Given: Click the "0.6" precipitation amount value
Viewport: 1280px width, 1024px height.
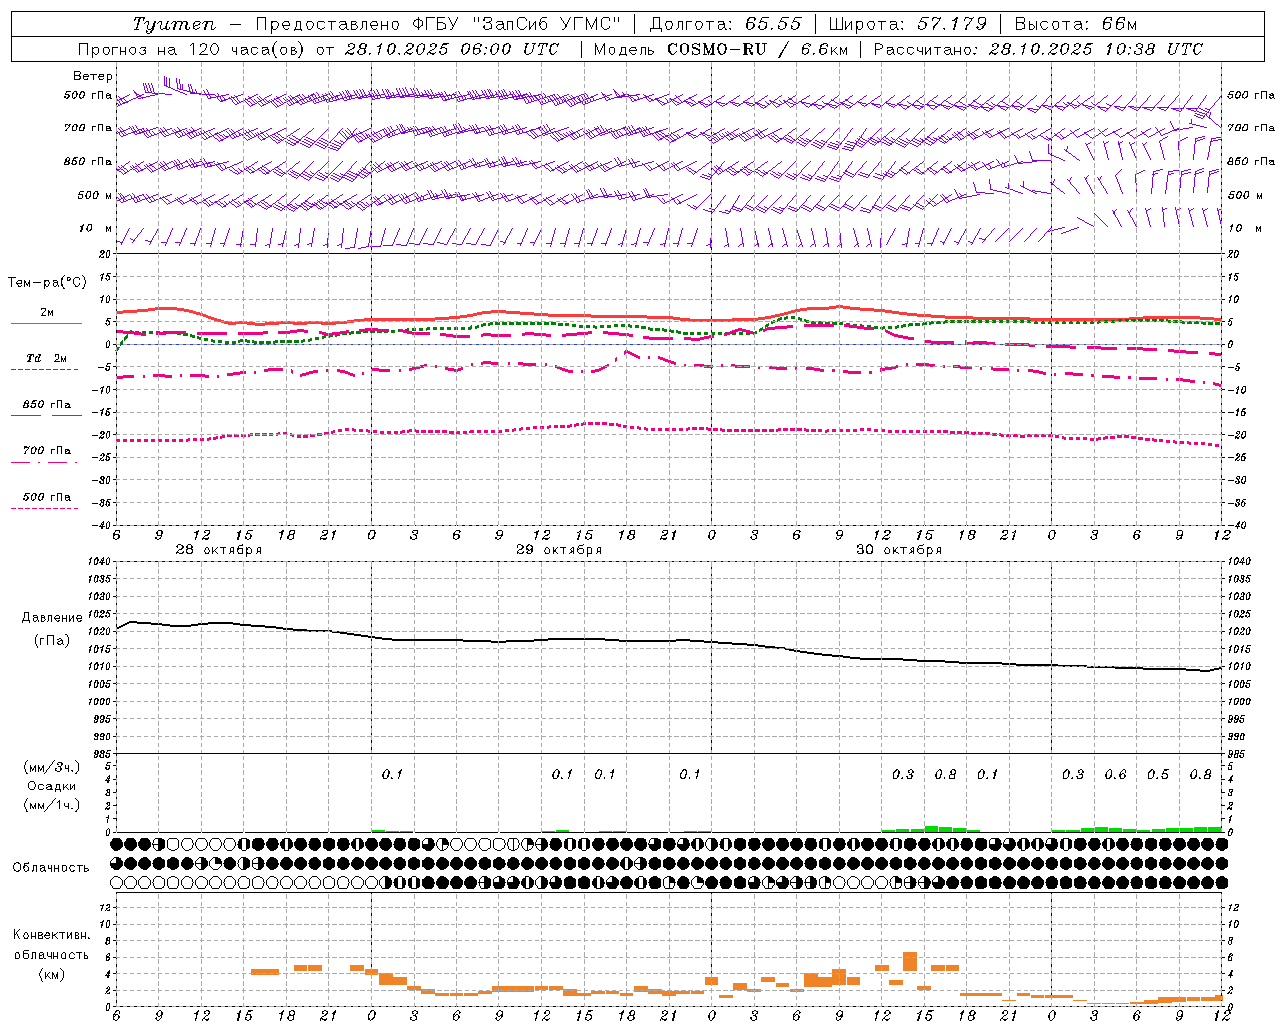Looking at the screenshot, I should click(x=1115, y=774).
